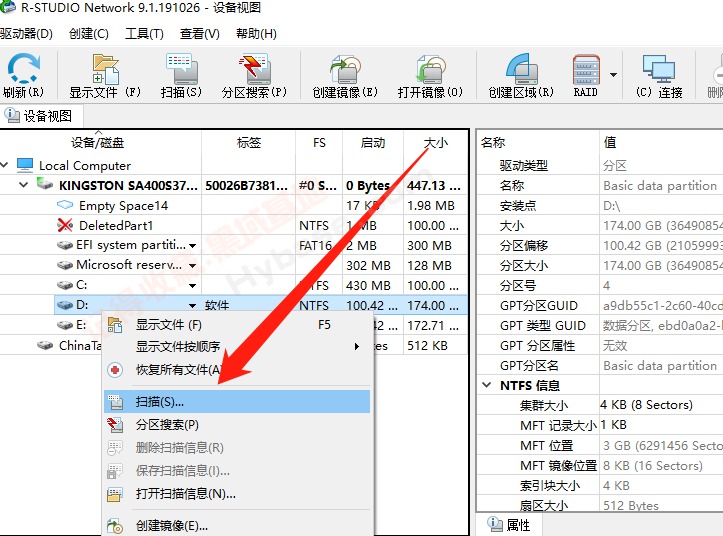The height and width of the screenshot is (536, 723).
Task: Choose 恢复所有文件 from the context menu
Action: [179, 370]
